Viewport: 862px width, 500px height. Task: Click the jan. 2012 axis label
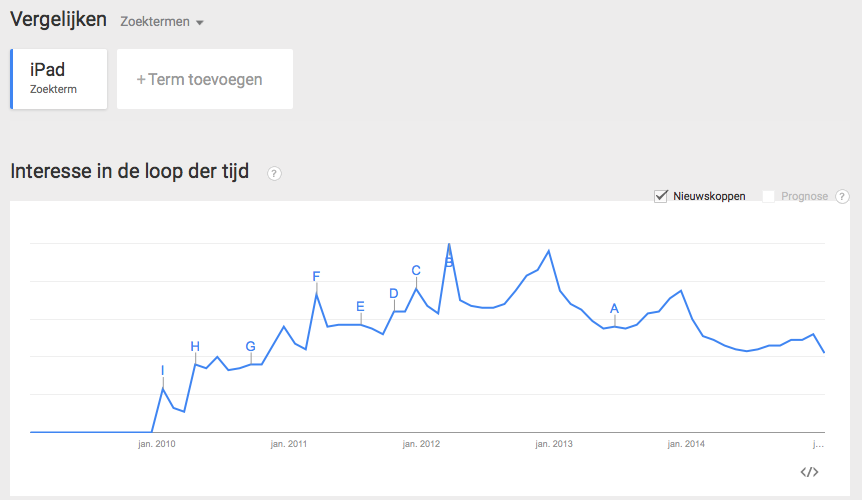point(422,443)
